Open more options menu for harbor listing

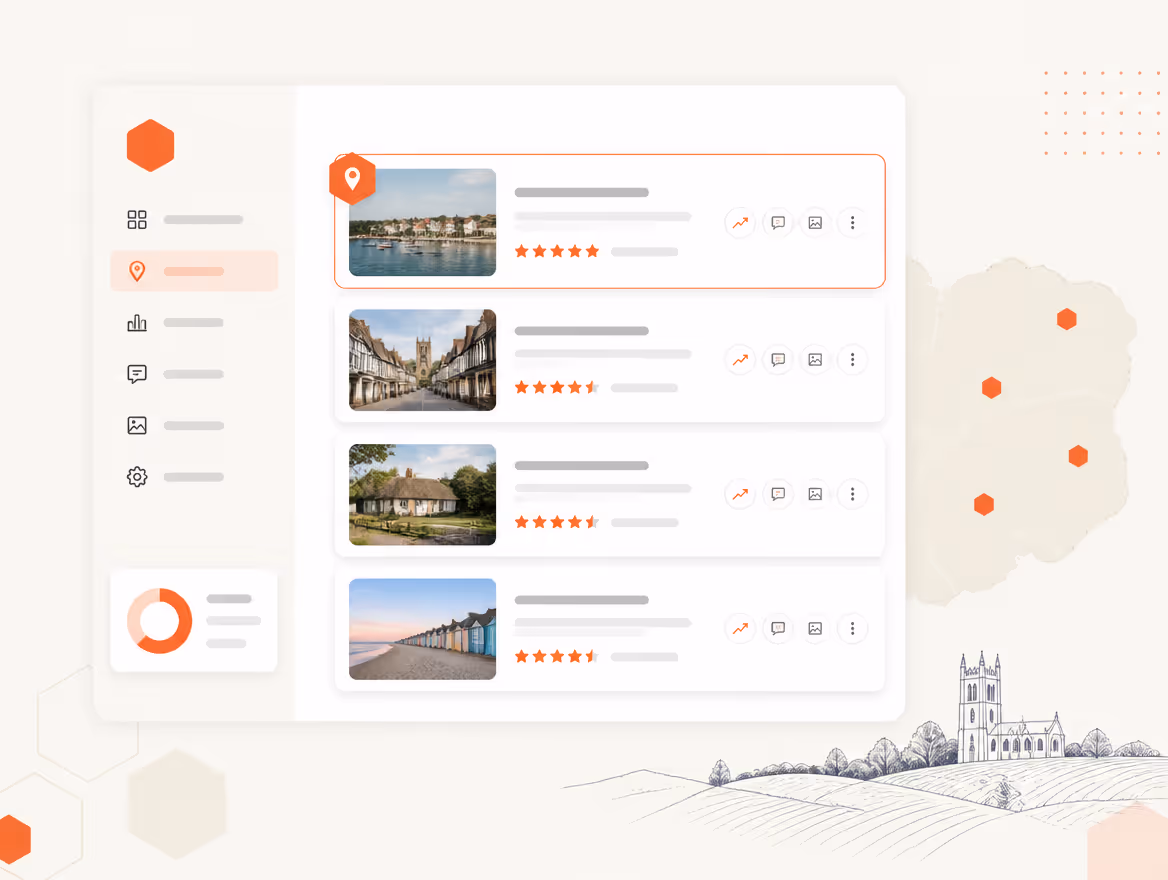point(852,223)
